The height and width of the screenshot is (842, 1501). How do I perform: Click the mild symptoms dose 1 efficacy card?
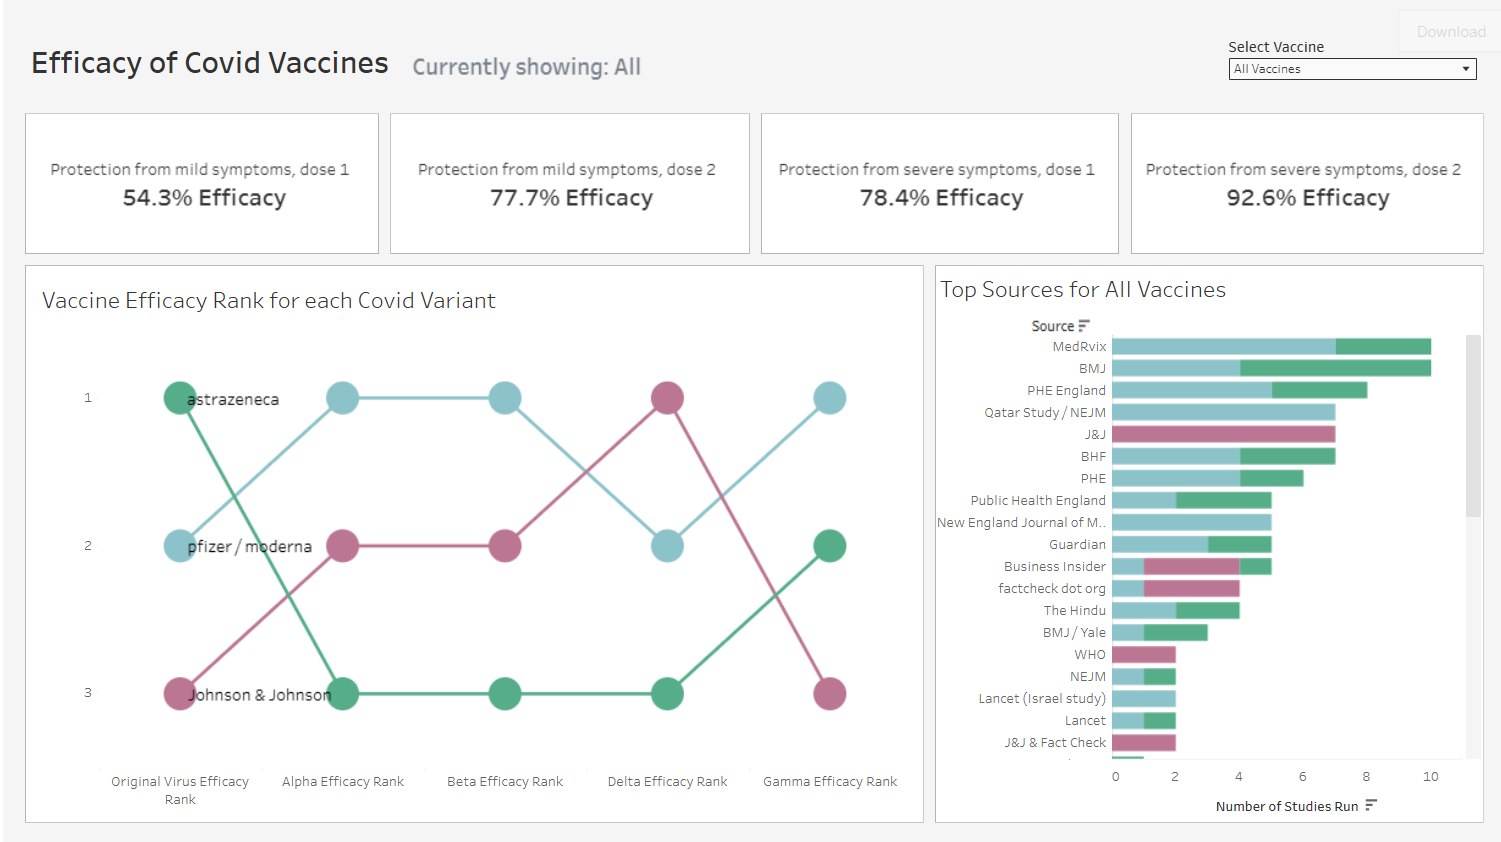[x=202, y=184]
